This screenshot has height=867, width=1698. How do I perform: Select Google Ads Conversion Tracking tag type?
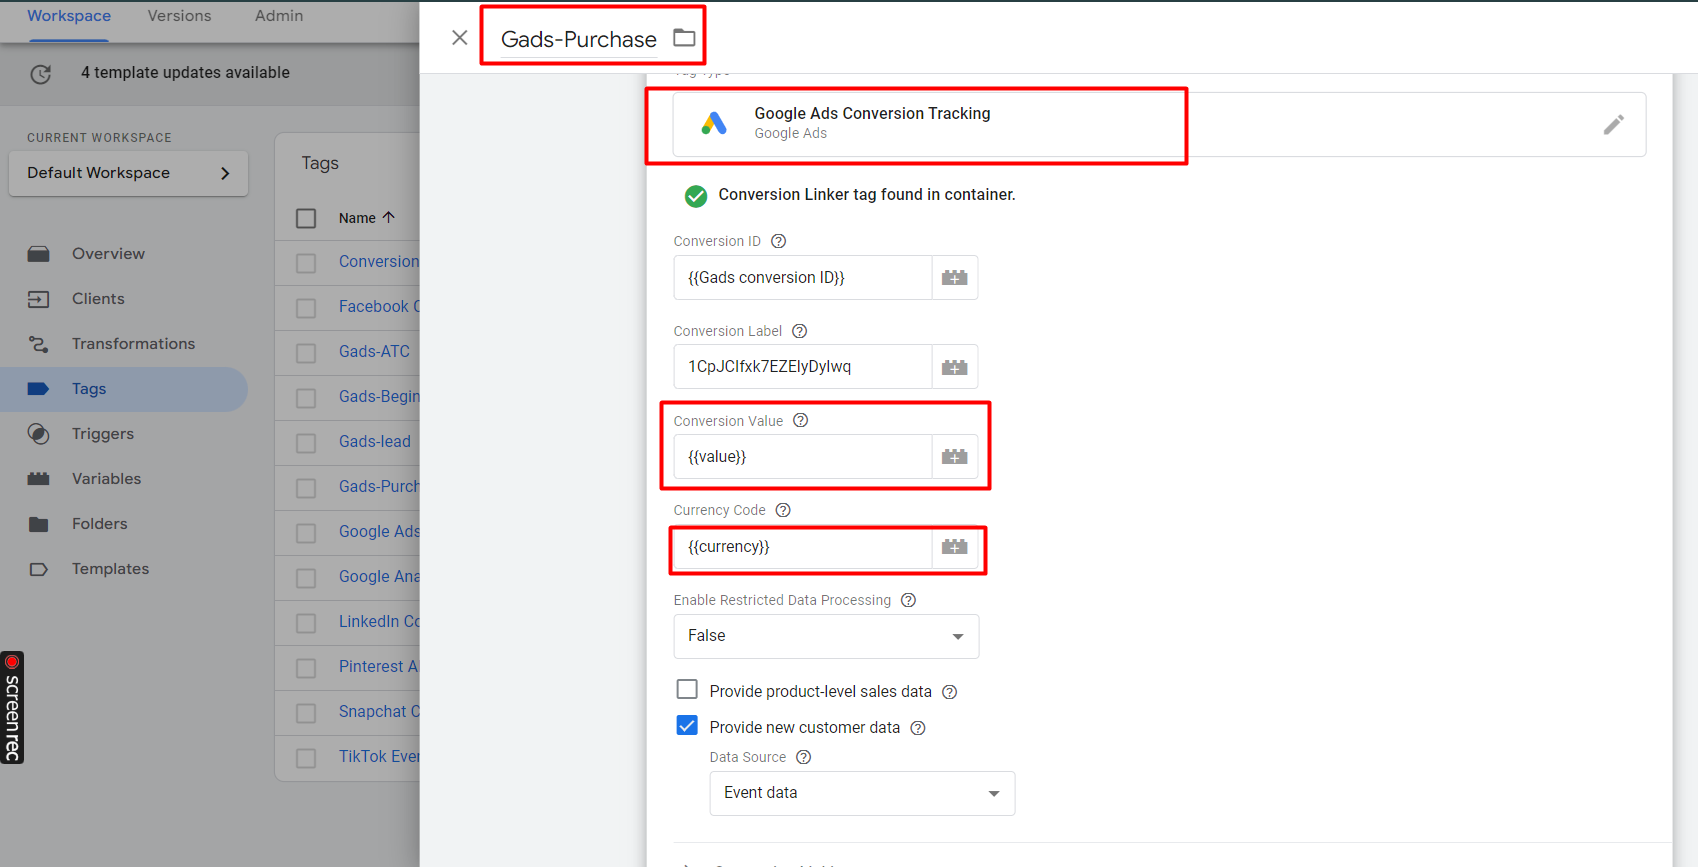pos(1159,125)
